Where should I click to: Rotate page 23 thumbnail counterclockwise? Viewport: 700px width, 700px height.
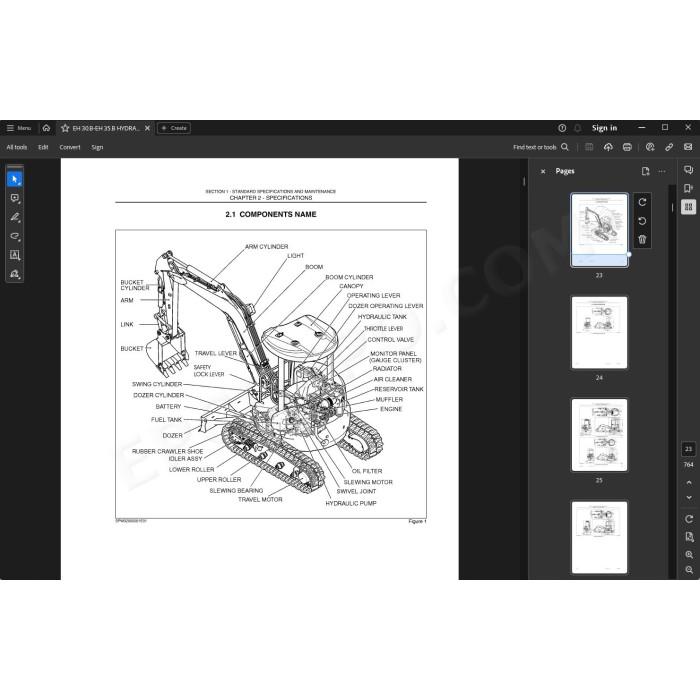point(642,221)
